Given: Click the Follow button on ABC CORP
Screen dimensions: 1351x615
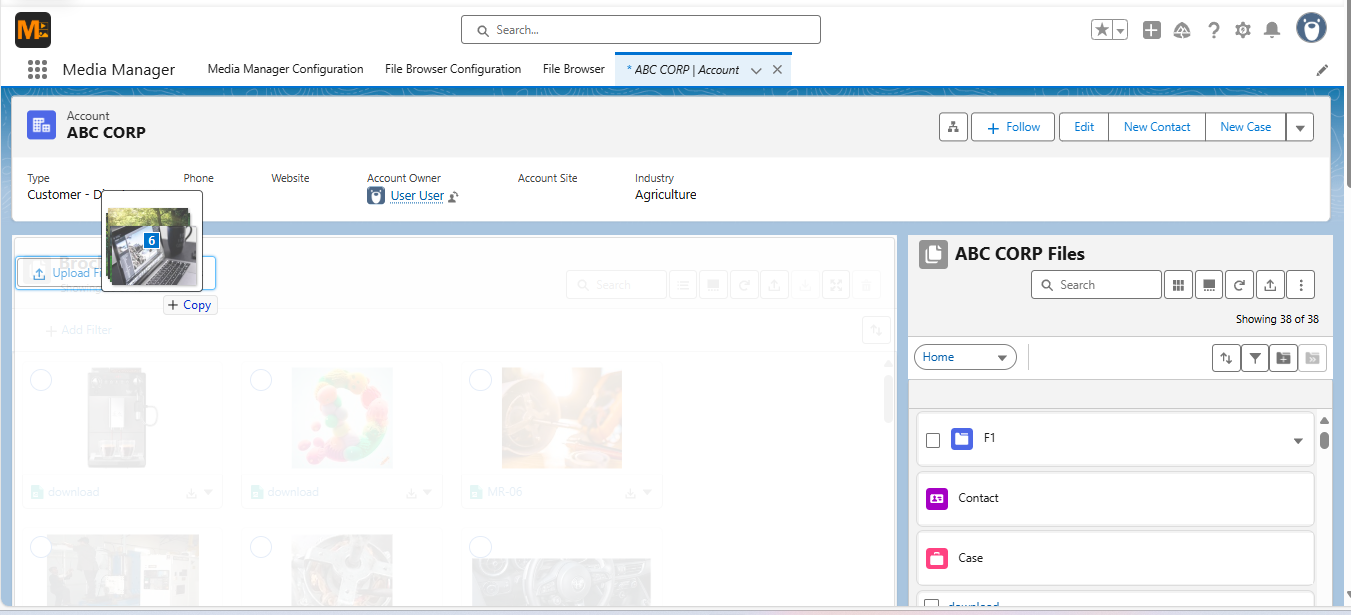Looking at the screenshot, I should 1012,127.
